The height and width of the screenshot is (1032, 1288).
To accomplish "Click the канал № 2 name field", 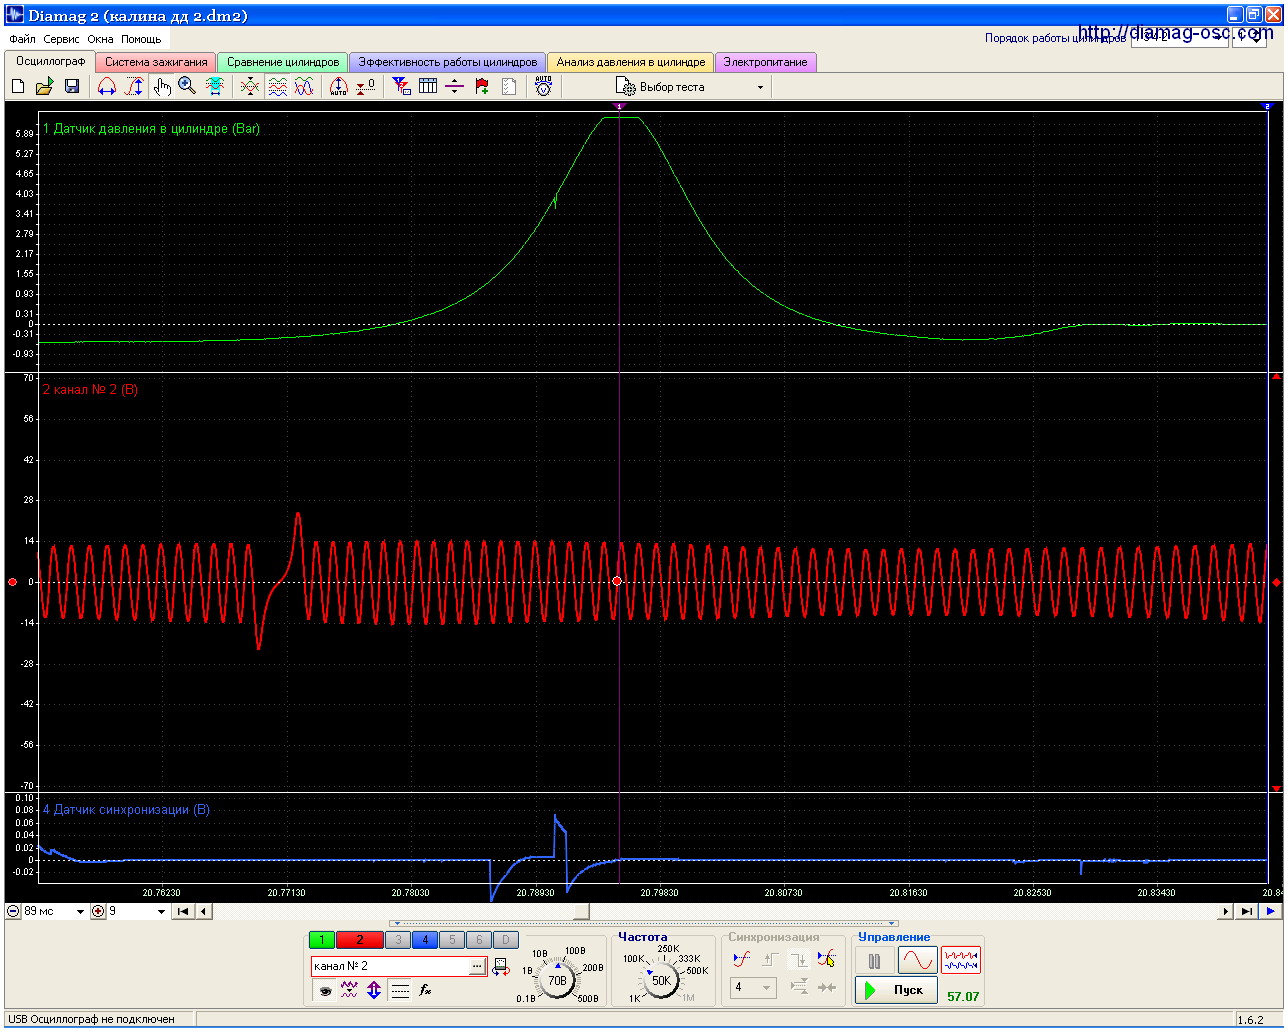I will [390, 966].
